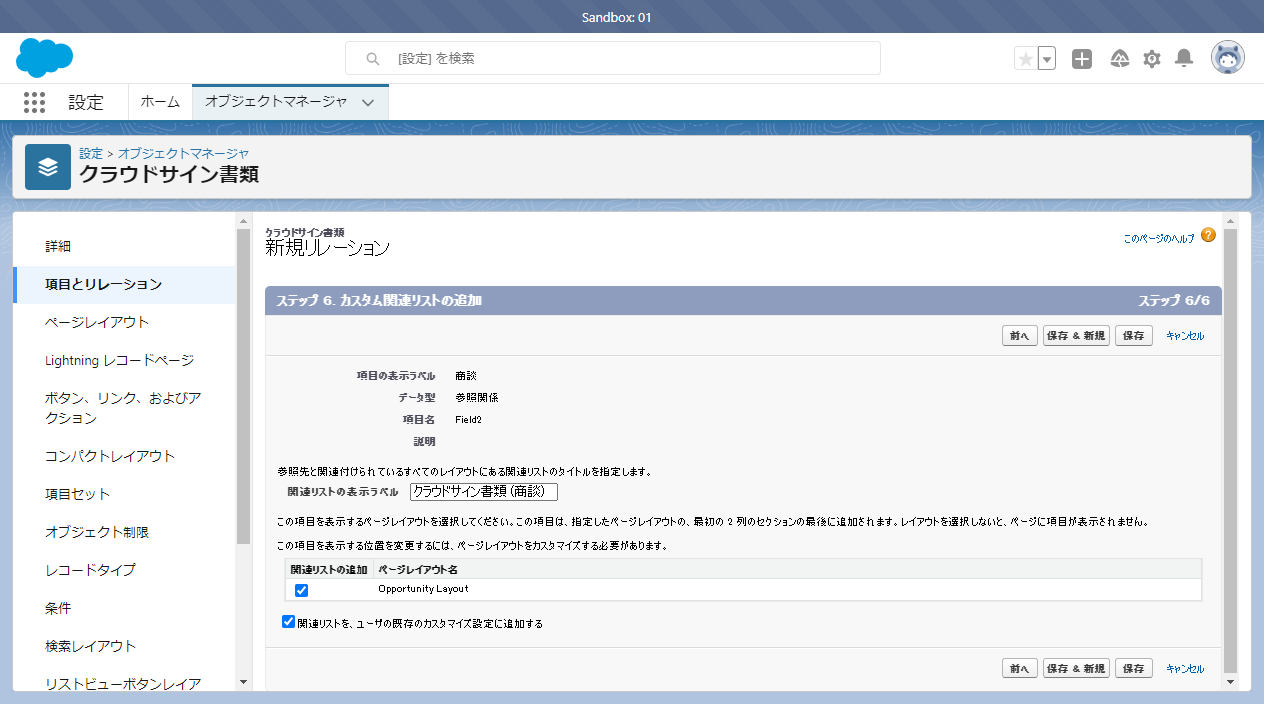The height and width of the screenshot is (704, 1264).
Task: Select the オブジェクトマネージャ tab
Action: tap(276, 102)
